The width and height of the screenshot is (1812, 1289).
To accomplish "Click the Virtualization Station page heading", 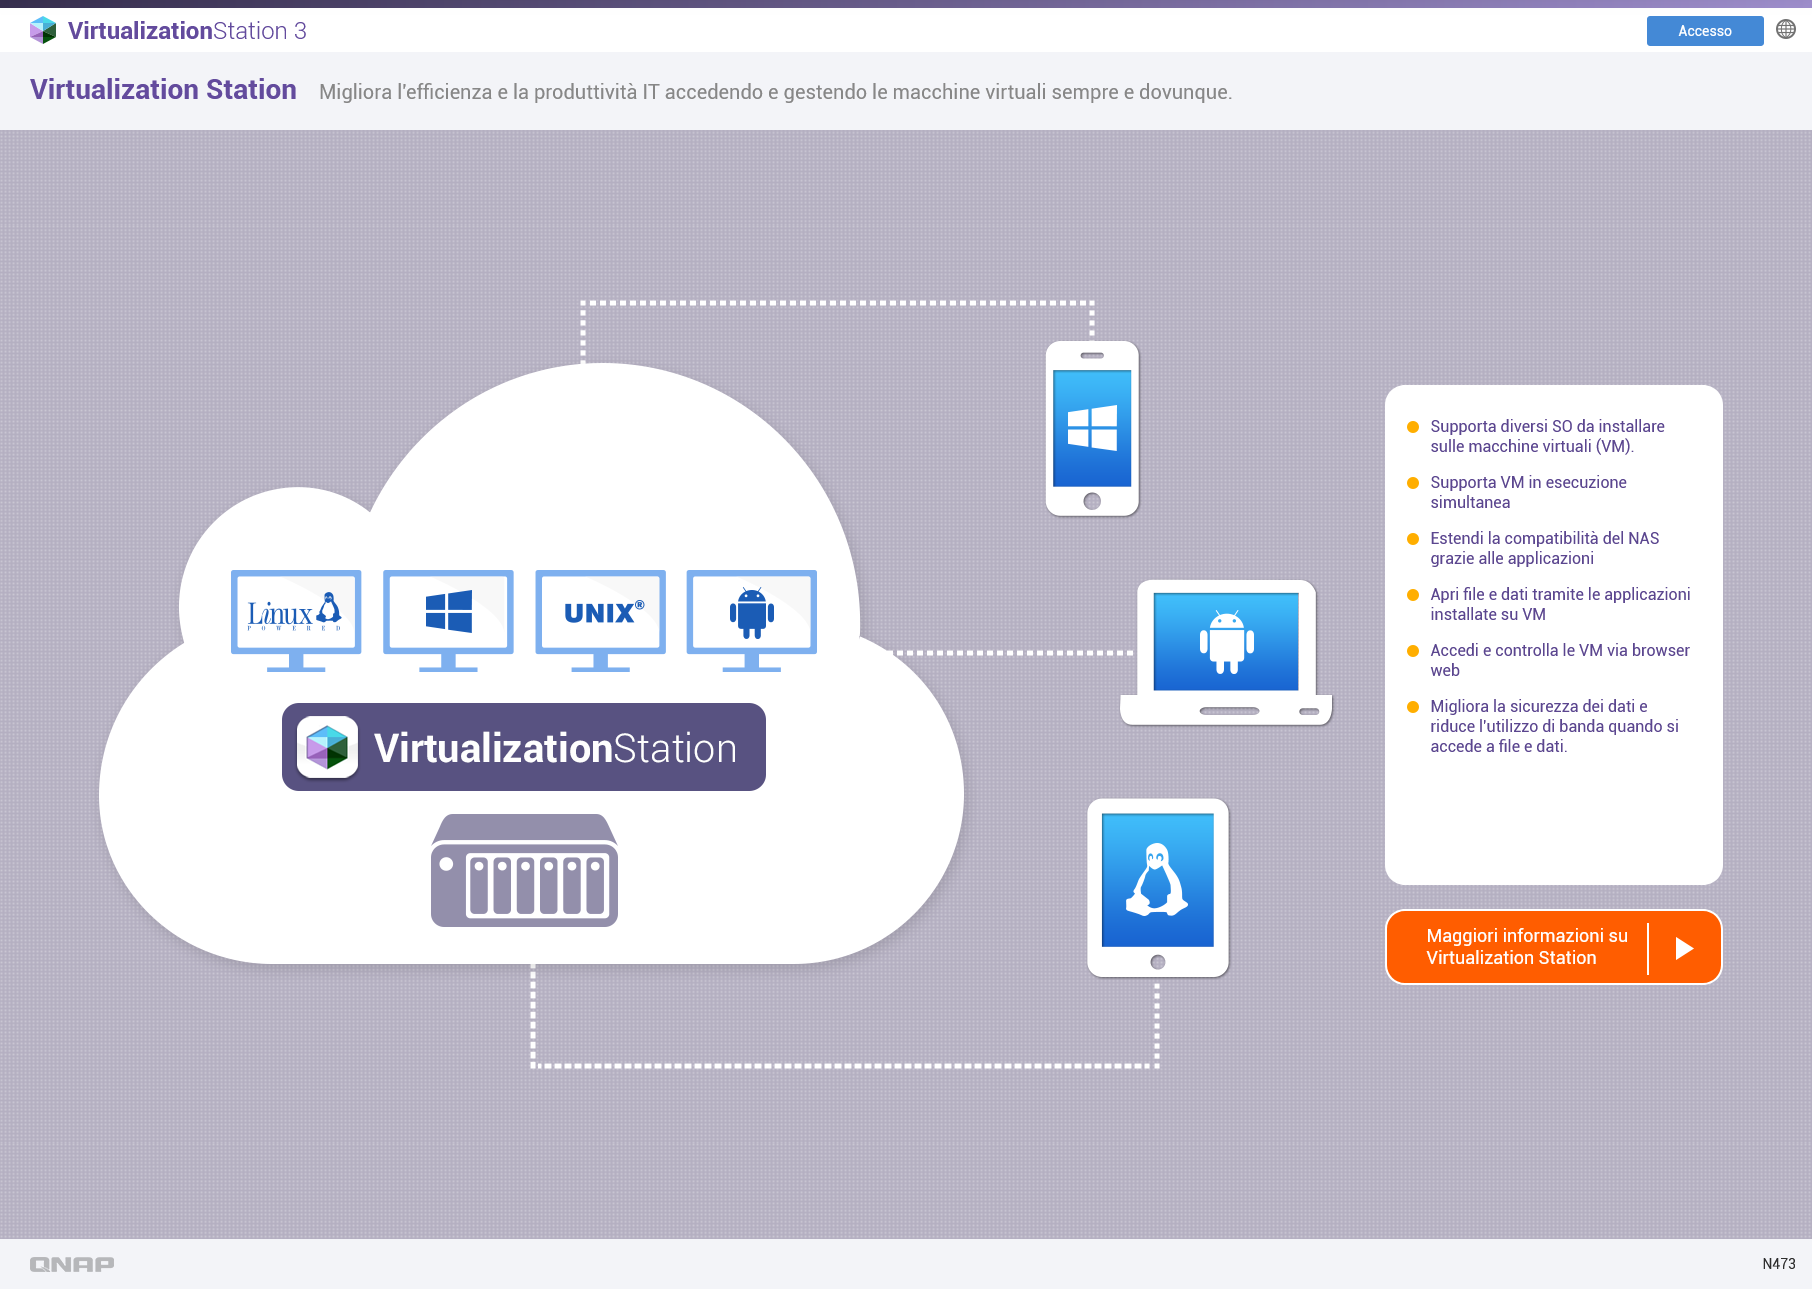I will (163, 90).
